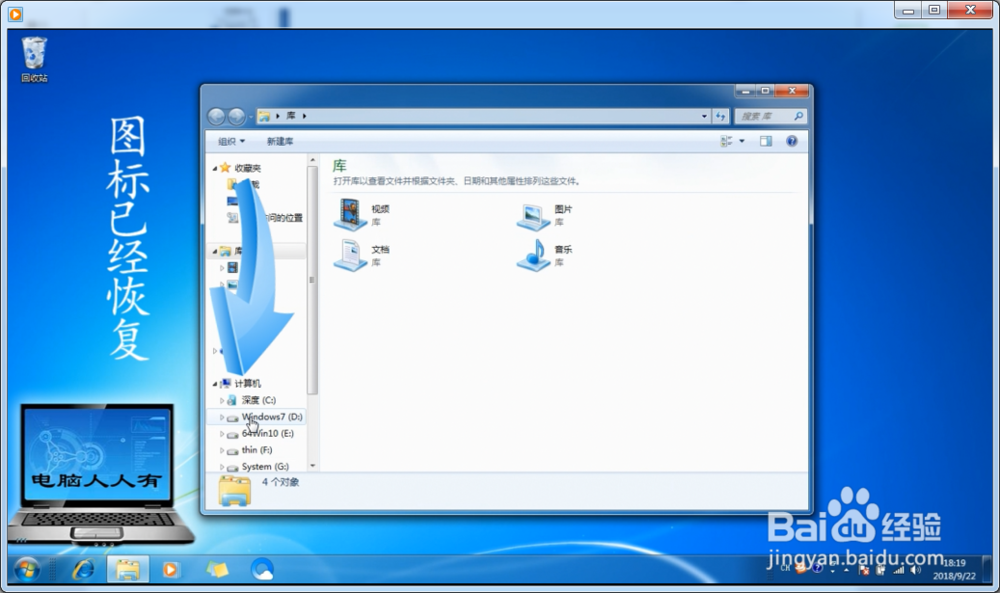Click 库 breadcrumb in address bar
1000x593 pixels.
click(x=291, y=115)
